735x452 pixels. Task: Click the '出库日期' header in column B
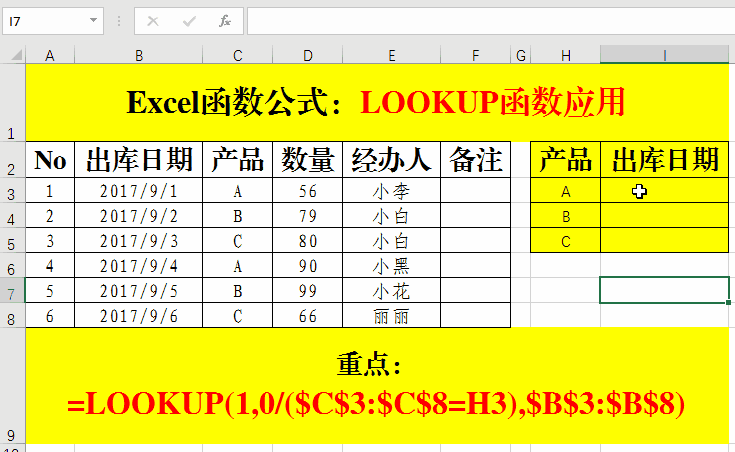[139, 159]
